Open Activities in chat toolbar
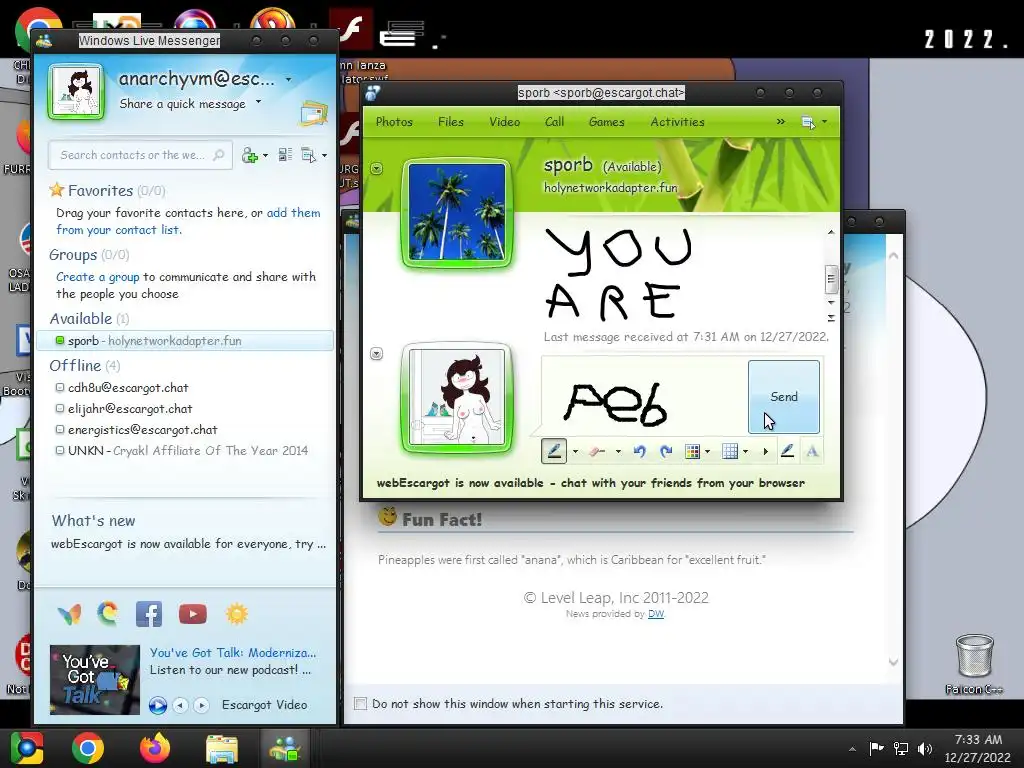The width and height of the screenshot is (1024, 768). (677, 121)
